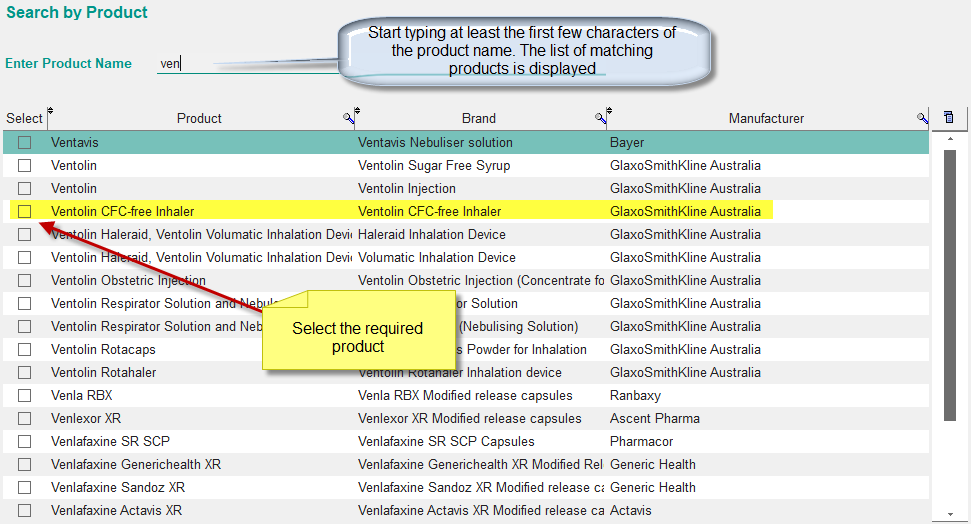Click the Ascent Pharma manufacturer cell
Image resolution: width=971 pixels, height=524 pixels.
[655, 418]
